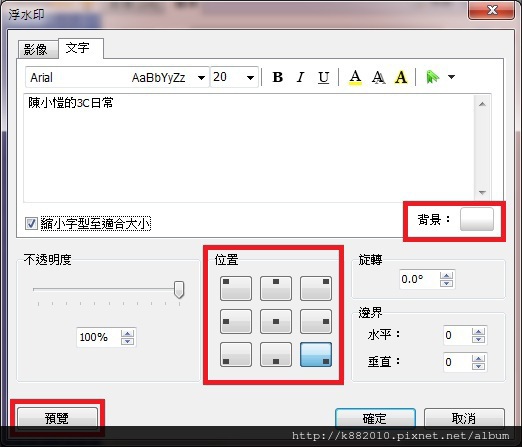Set watermark position to middle-left

236,321
